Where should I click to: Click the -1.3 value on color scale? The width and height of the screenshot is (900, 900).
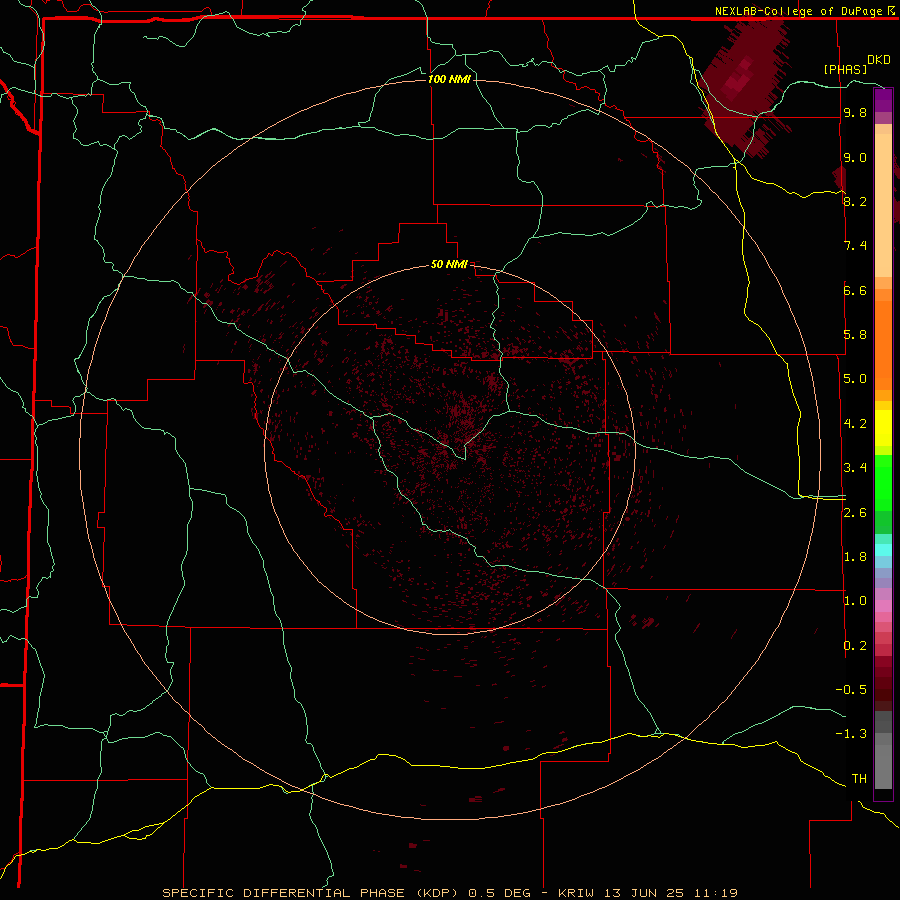[x=851, y=734]
